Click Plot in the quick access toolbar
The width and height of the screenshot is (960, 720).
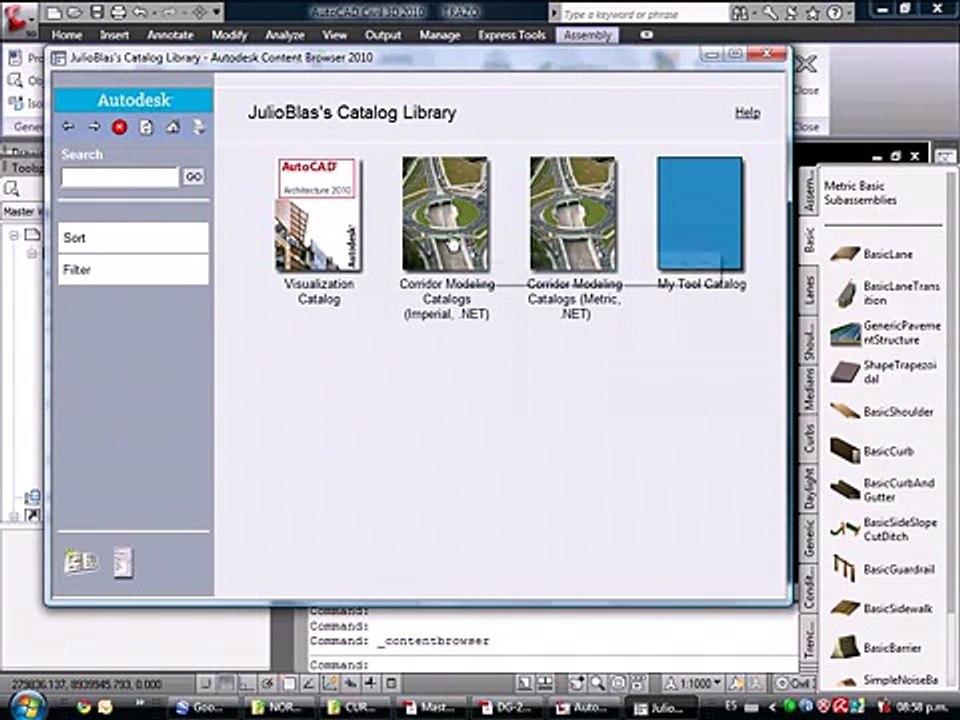pyautogui.click(x=118, y=12)
